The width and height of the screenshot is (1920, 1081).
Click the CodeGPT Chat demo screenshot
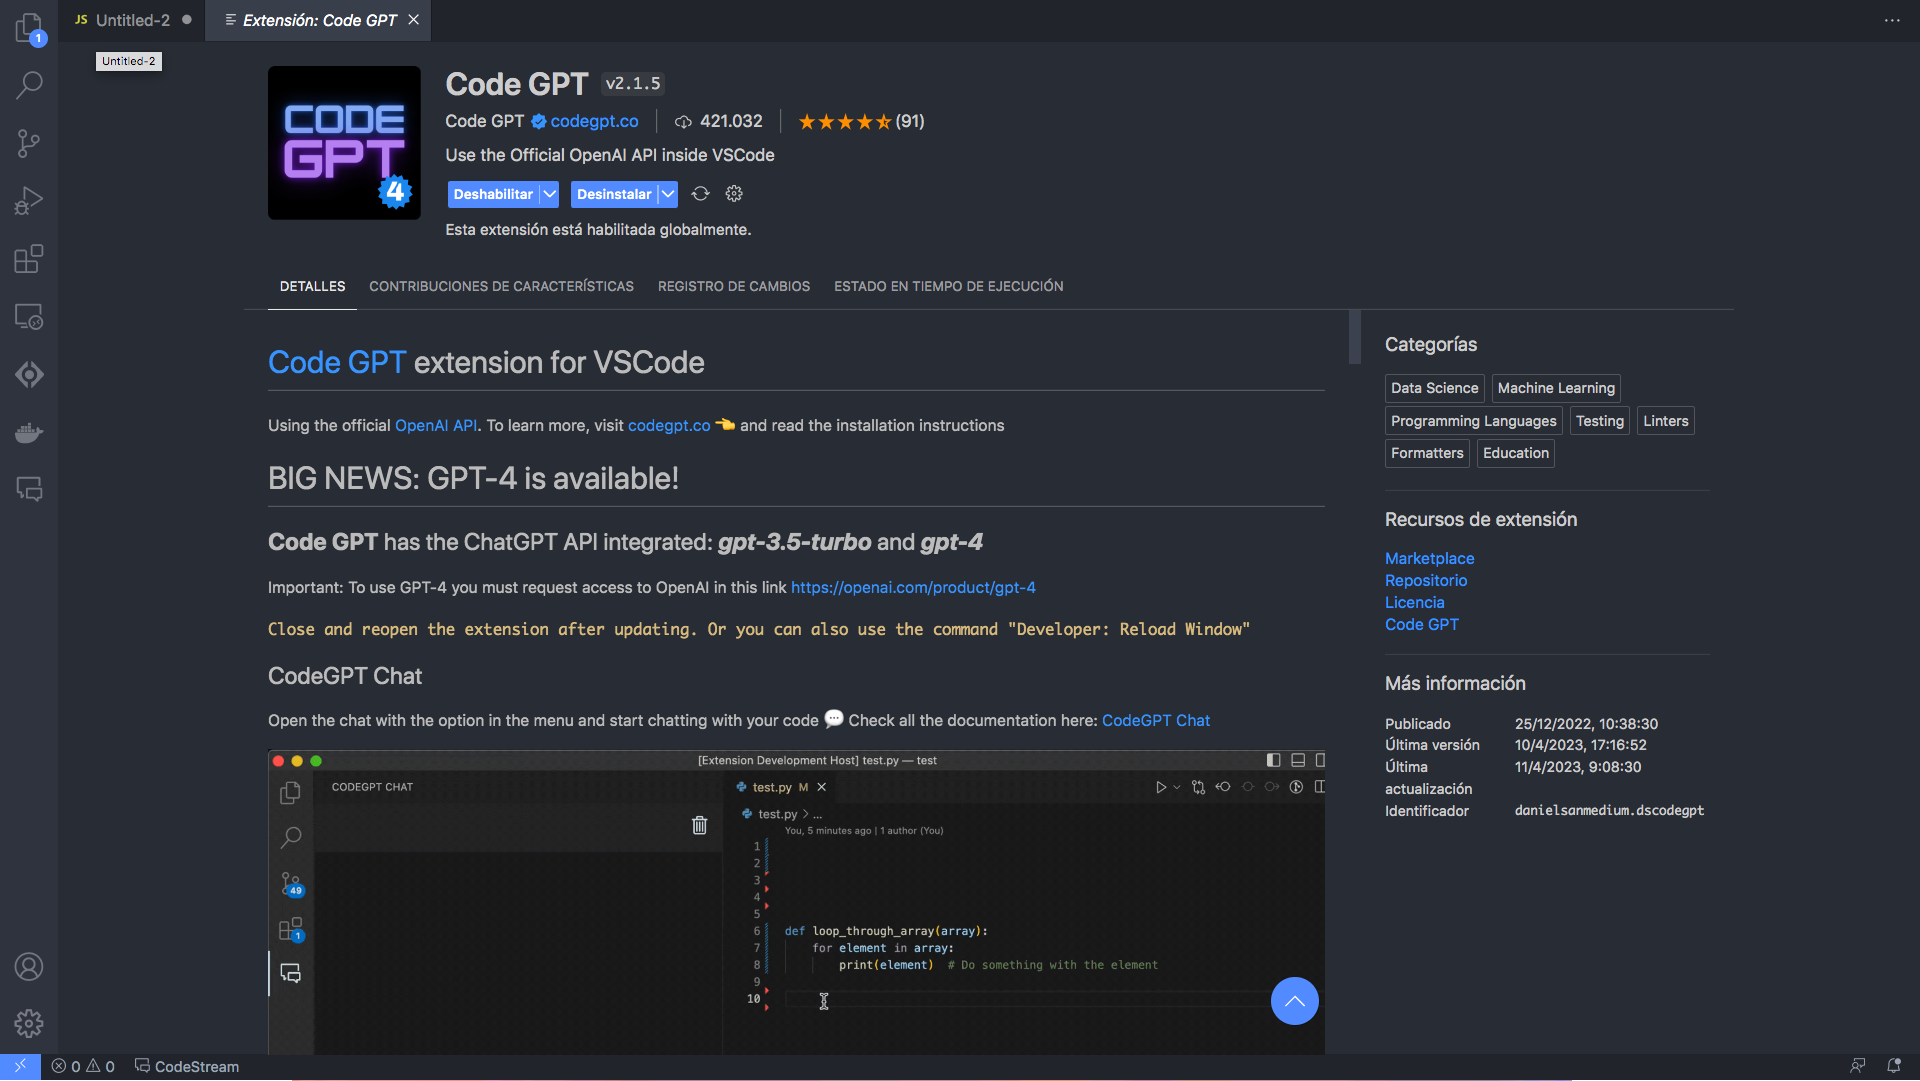click(x=796, y=902)
